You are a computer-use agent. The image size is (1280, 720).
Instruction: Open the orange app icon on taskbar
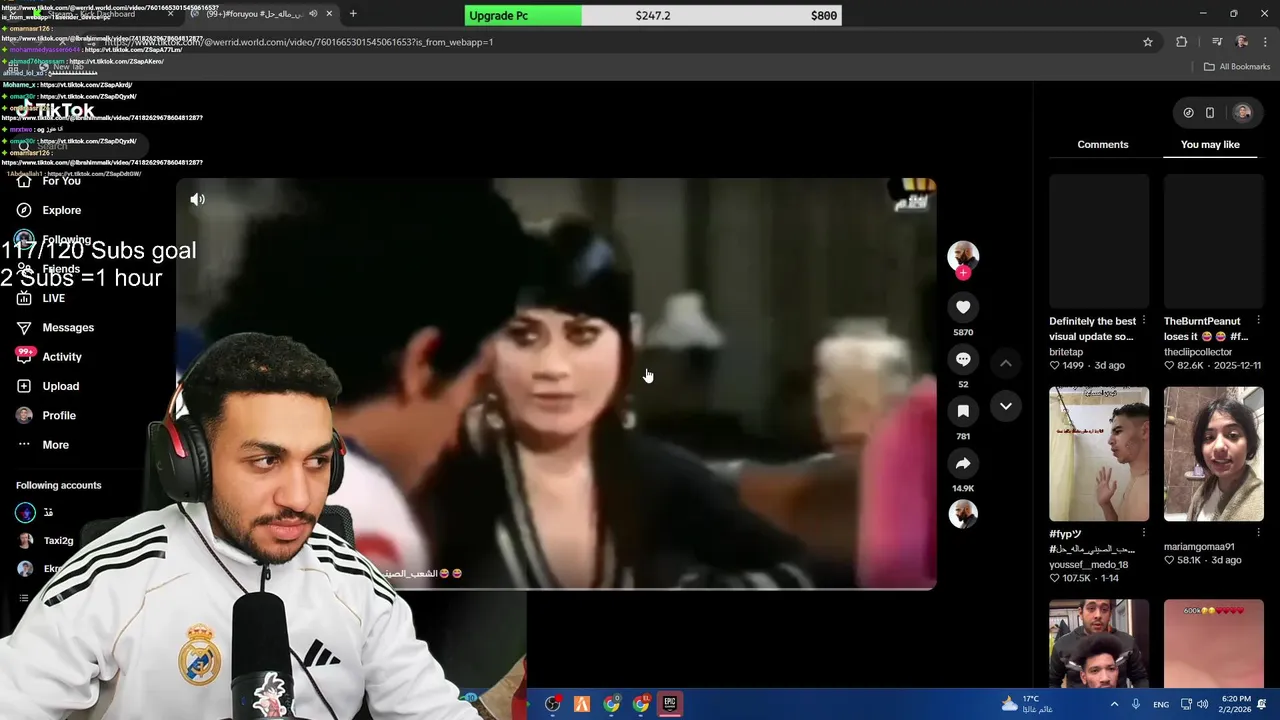pyautogui.click(x=582, y=704)
